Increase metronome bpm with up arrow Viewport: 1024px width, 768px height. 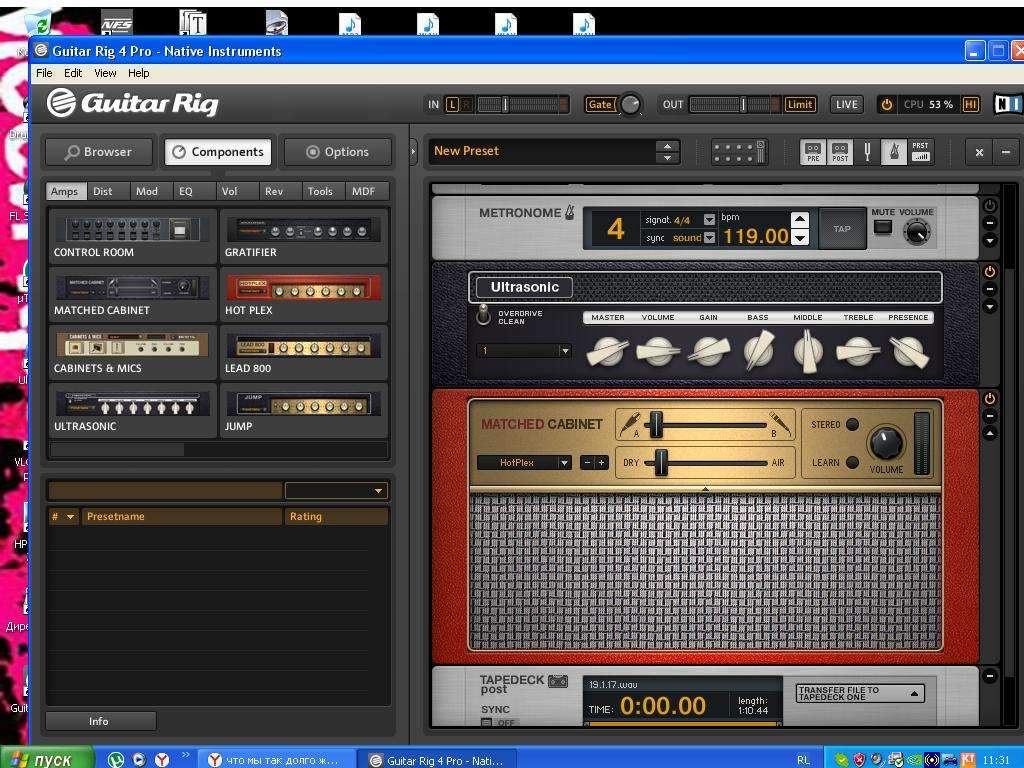click(x=800, y=219)
